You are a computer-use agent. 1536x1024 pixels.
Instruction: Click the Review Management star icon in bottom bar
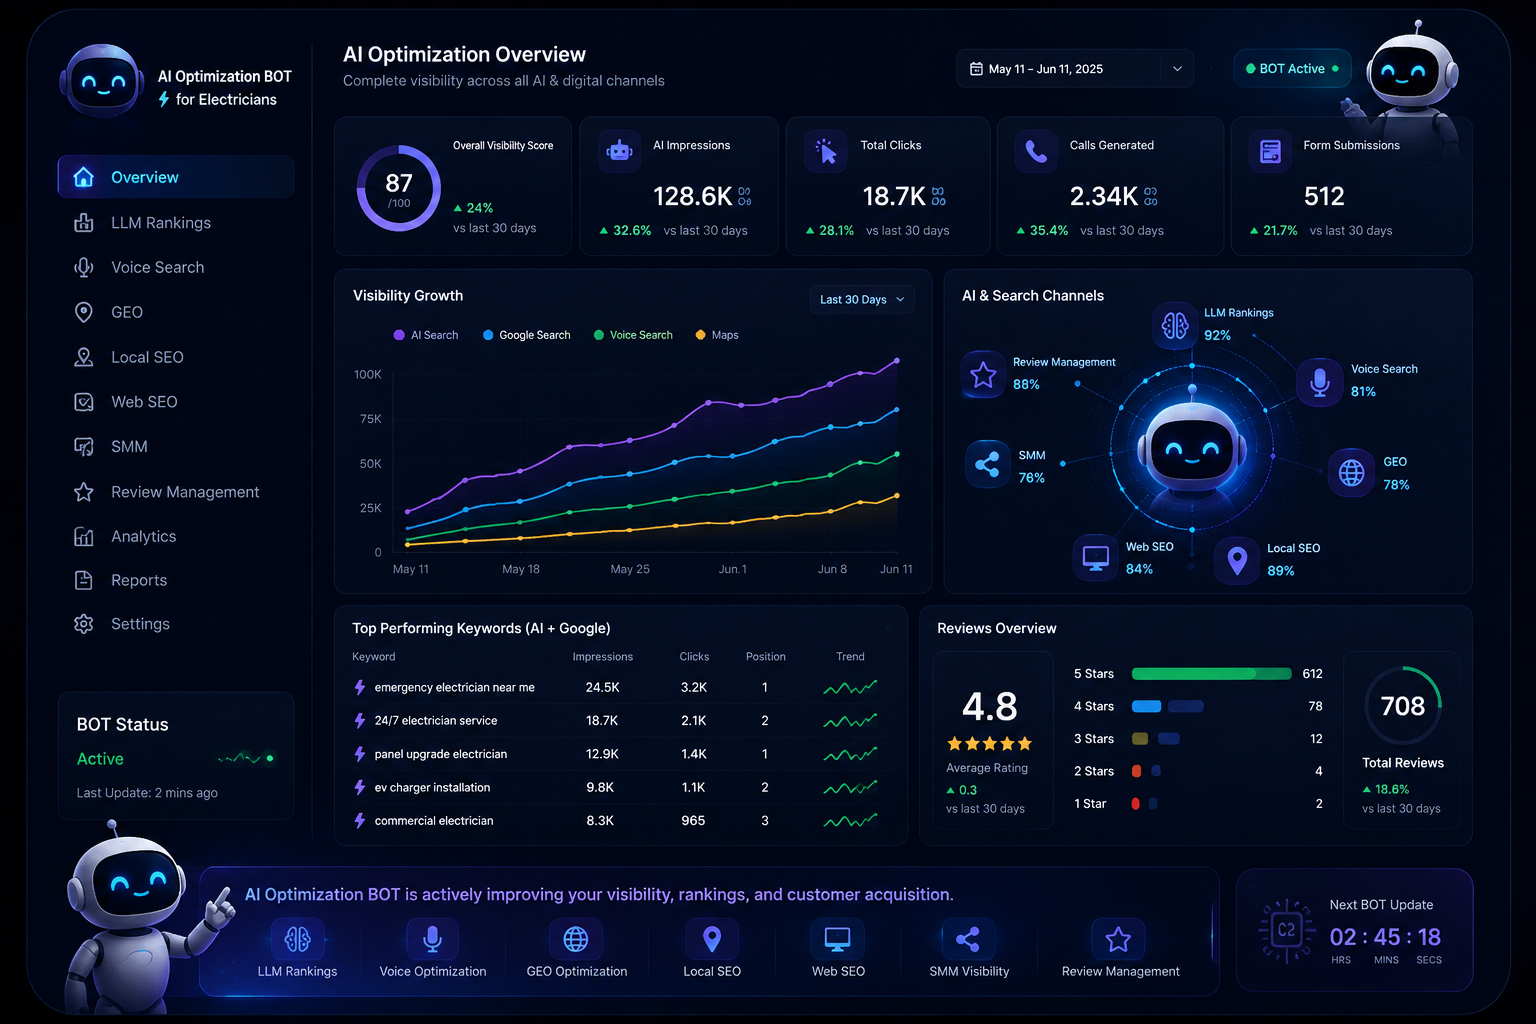click(1118, 939)
